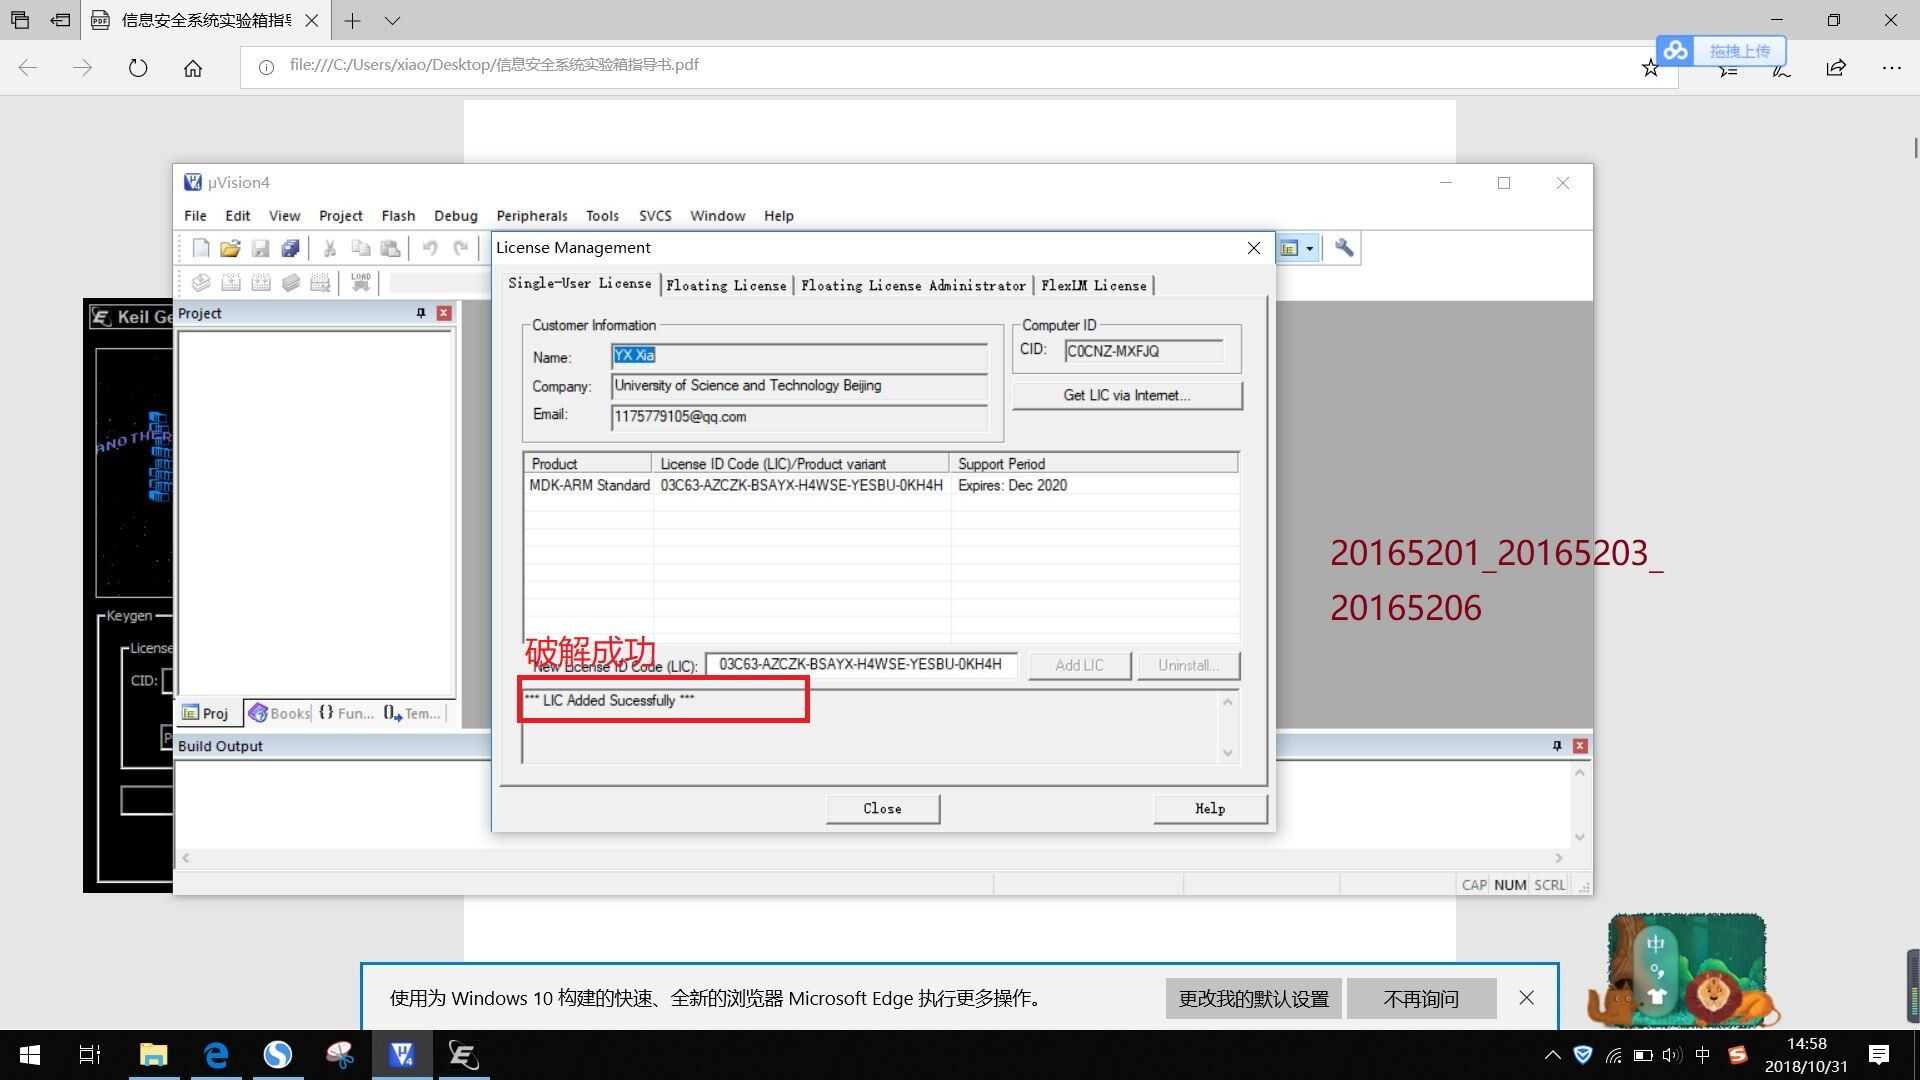Open File Explorer from taskbar

(153, 1055)
